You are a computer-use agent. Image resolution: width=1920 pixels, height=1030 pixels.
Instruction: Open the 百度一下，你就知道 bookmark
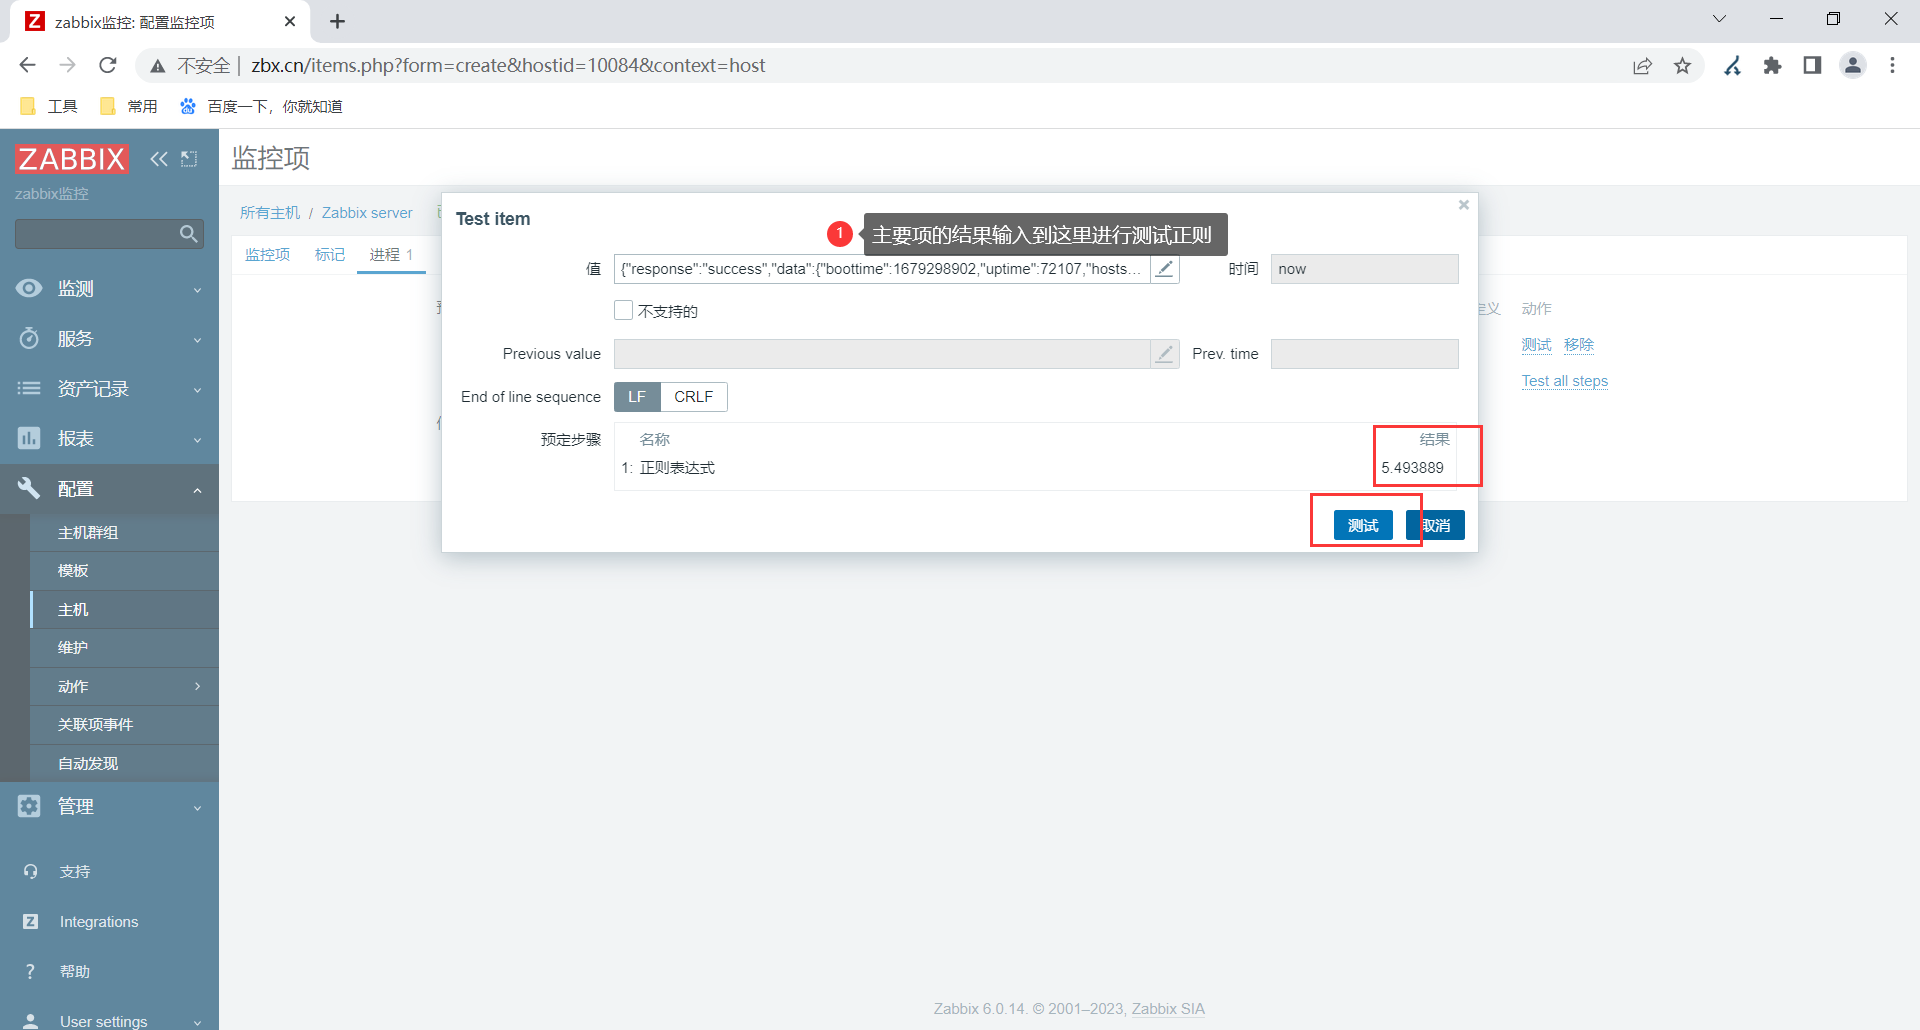point(261,106)
